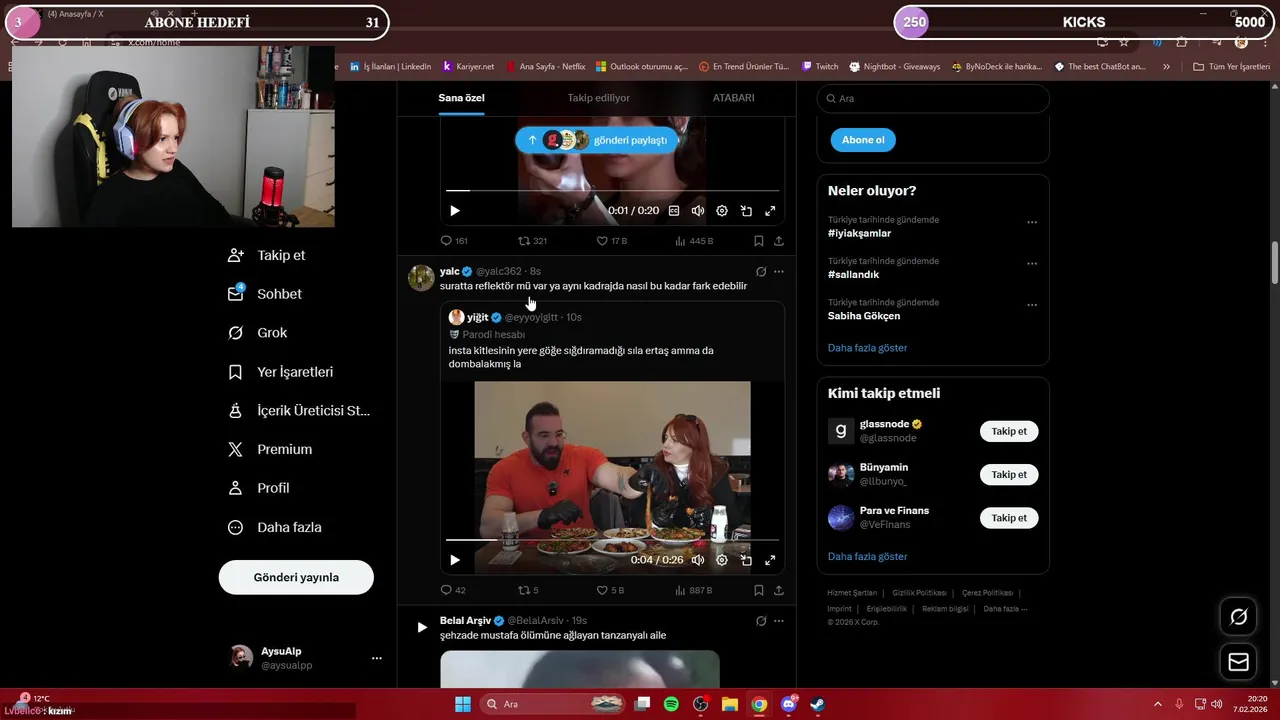Open picture-in-picture on the 0:26 video

click(746, 560)
